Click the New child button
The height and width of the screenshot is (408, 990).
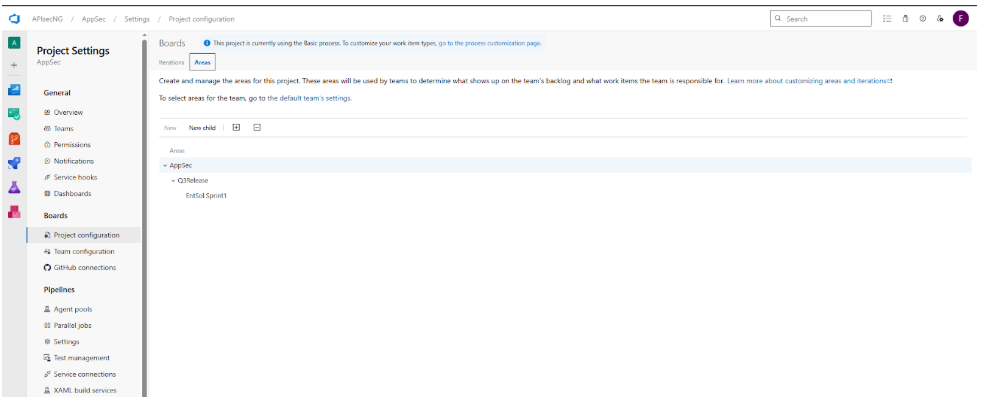[202, 128]
